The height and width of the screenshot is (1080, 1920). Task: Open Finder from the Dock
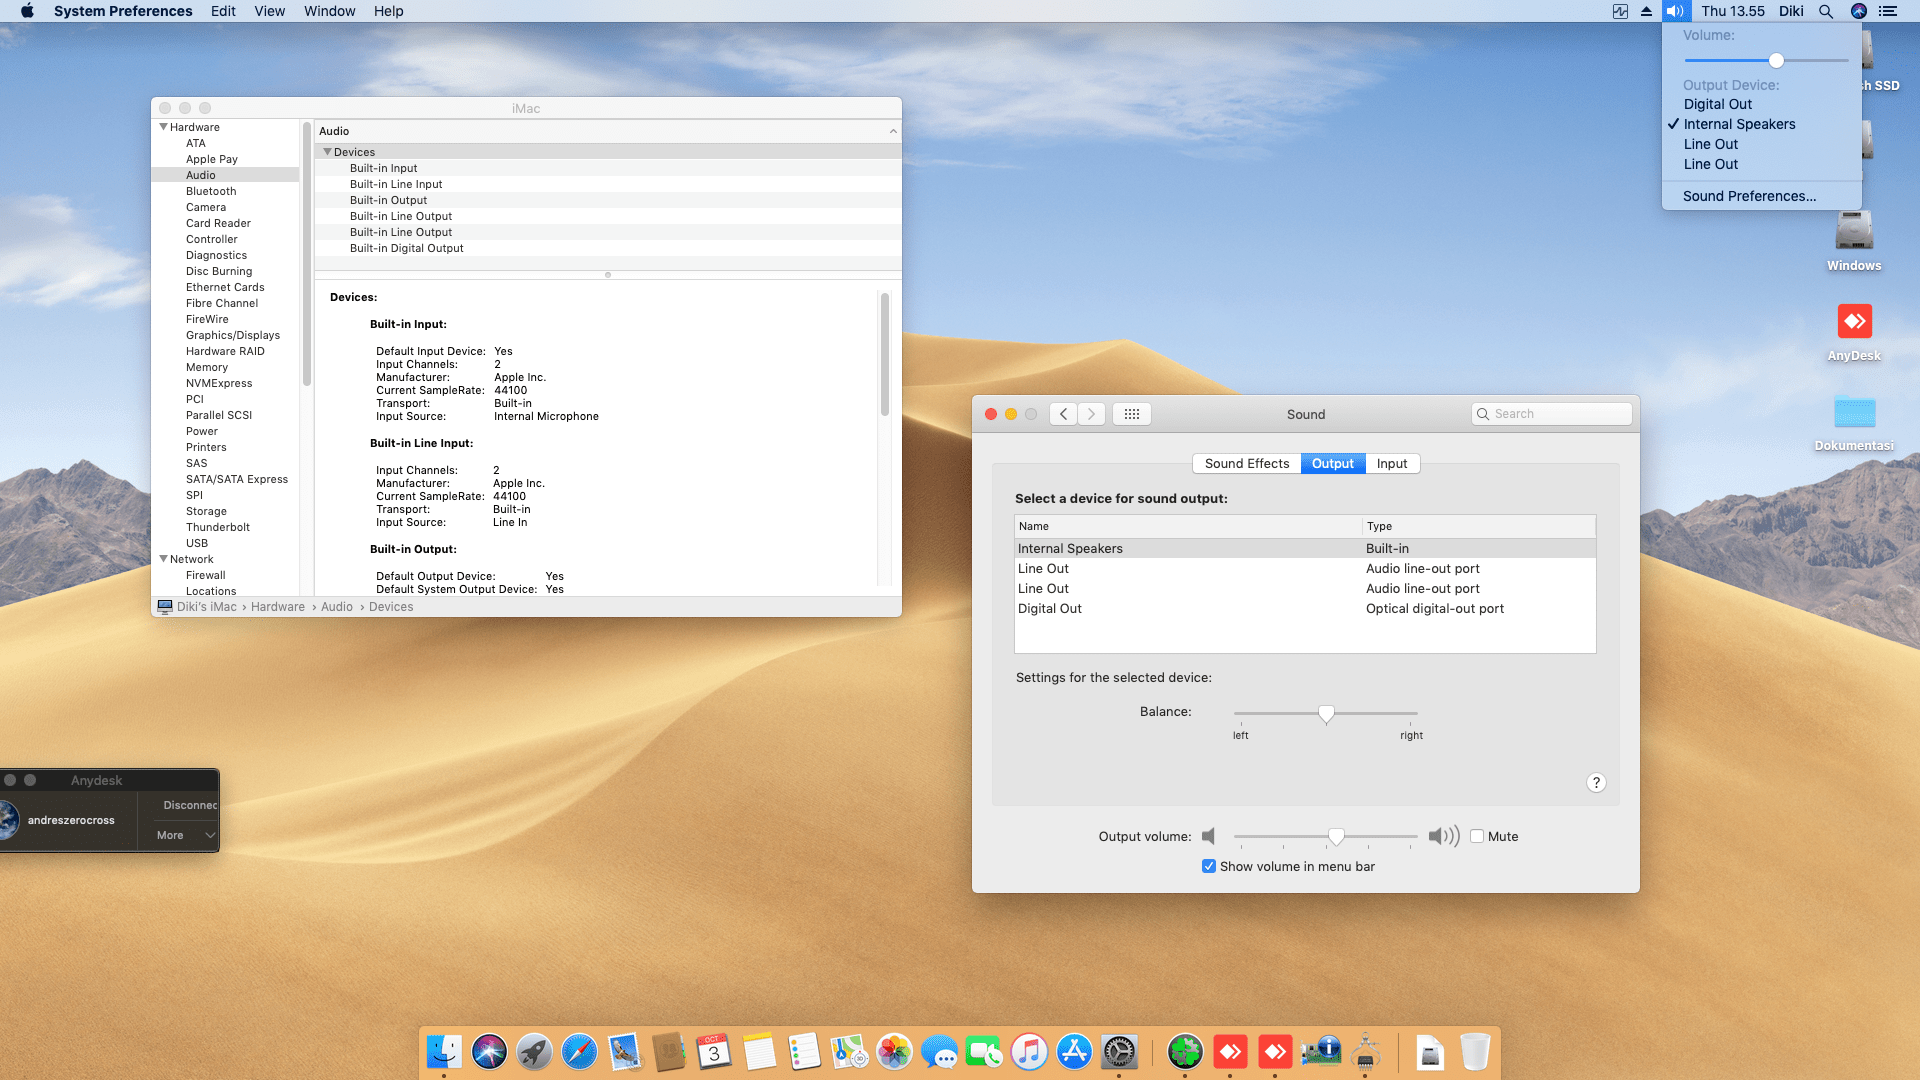[x=444, y=1052]
